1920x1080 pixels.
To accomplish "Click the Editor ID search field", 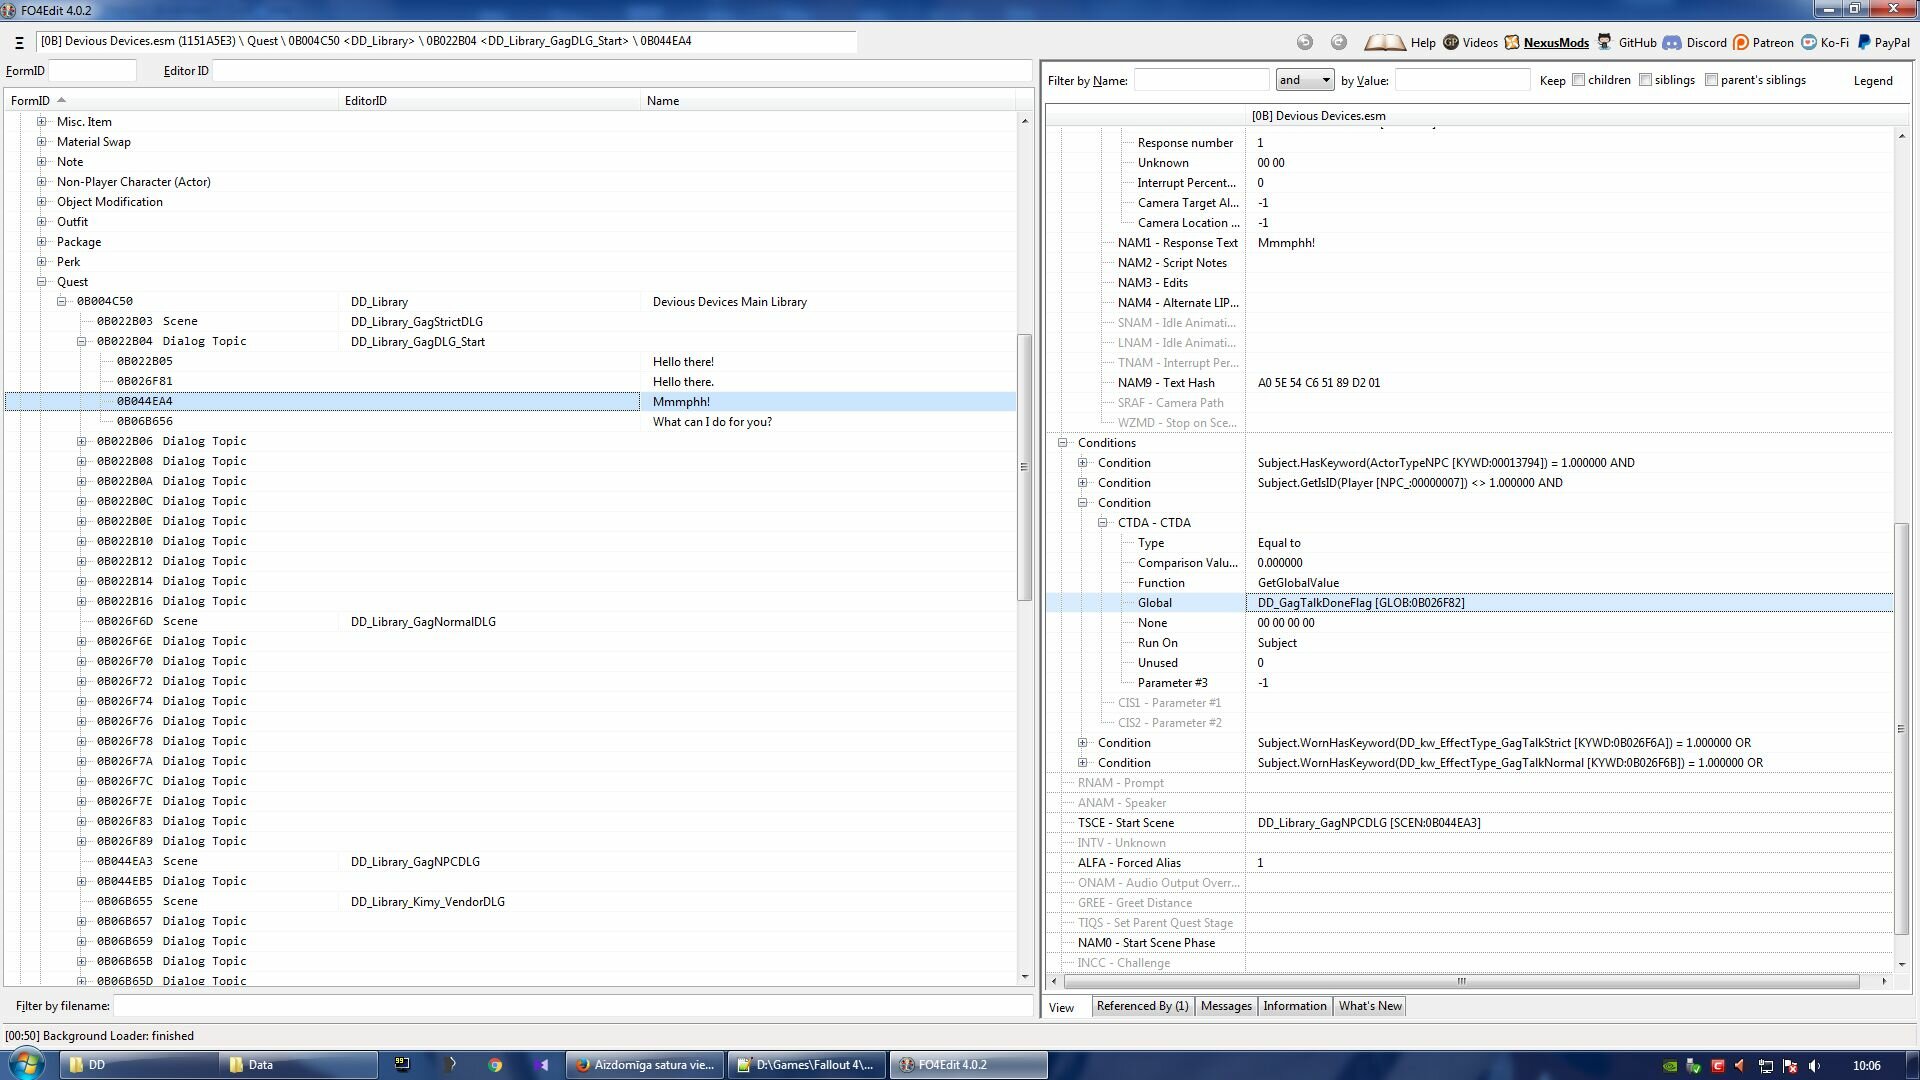I will click(622, 71).
